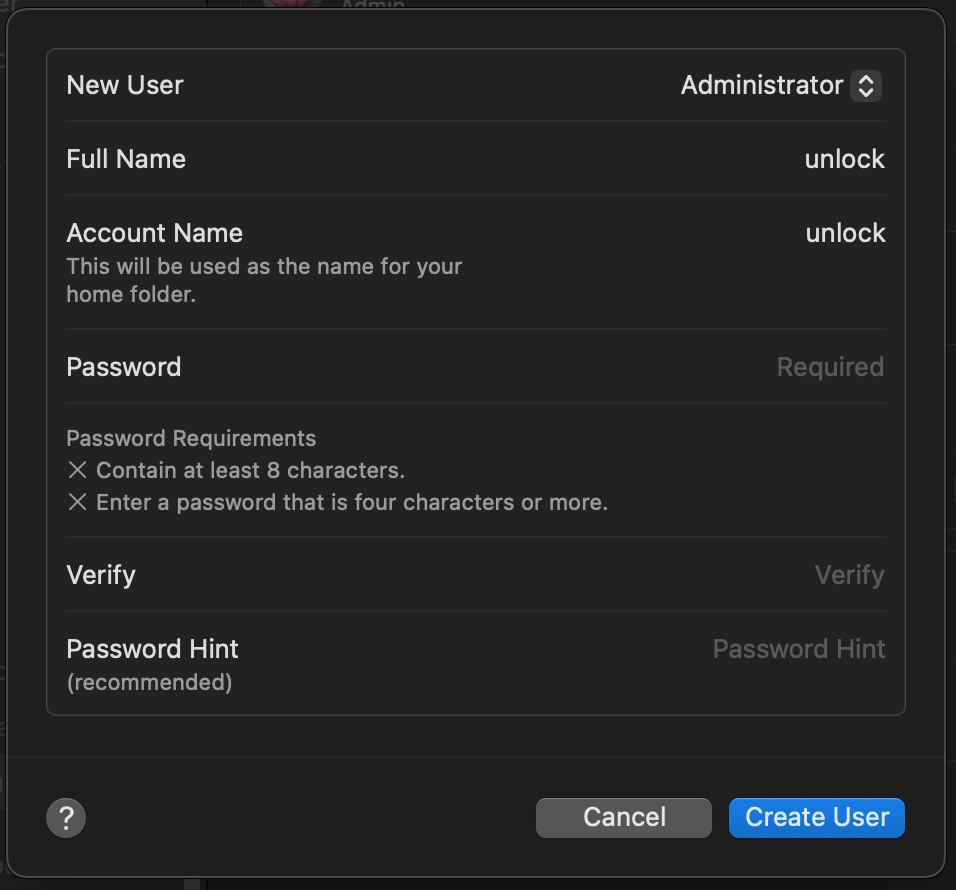The width and height of the screenshot is (956, 890).
Task: Click the Help question mark icon
Action: tap(66, 817)
